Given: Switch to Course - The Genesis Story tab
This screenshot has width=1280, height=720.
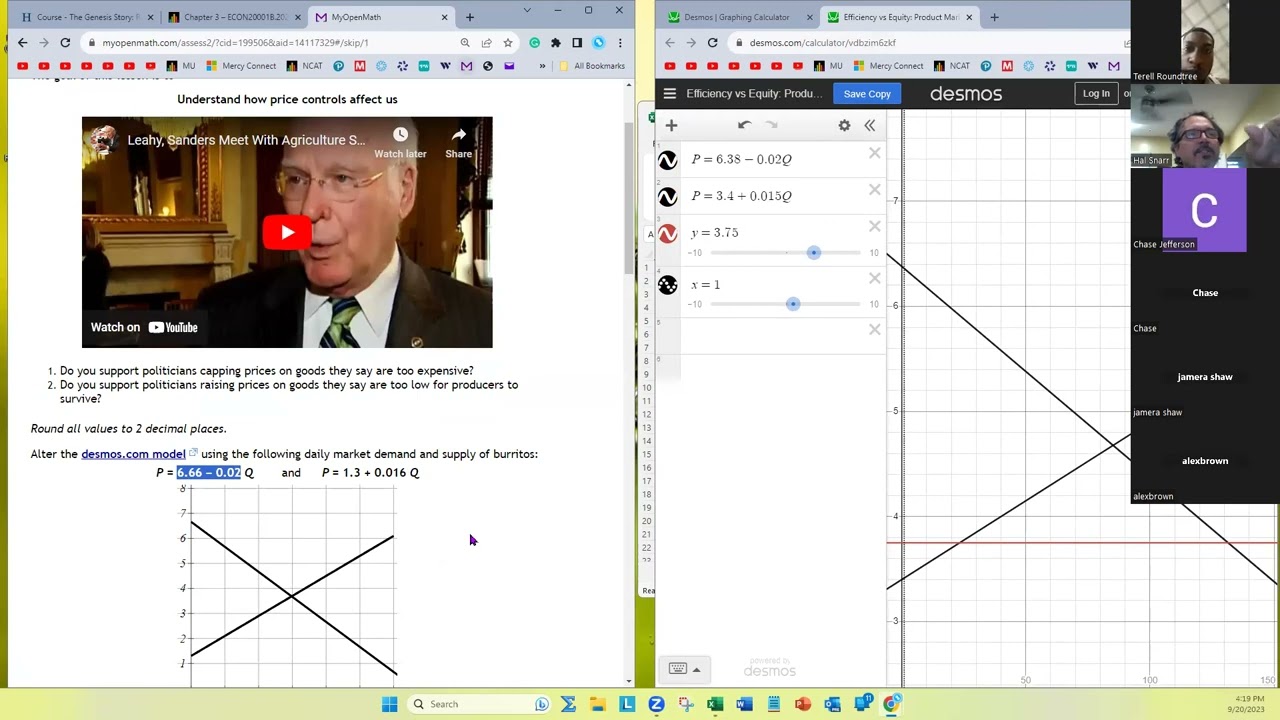Looking at the screenshot, I should (86, 17).
